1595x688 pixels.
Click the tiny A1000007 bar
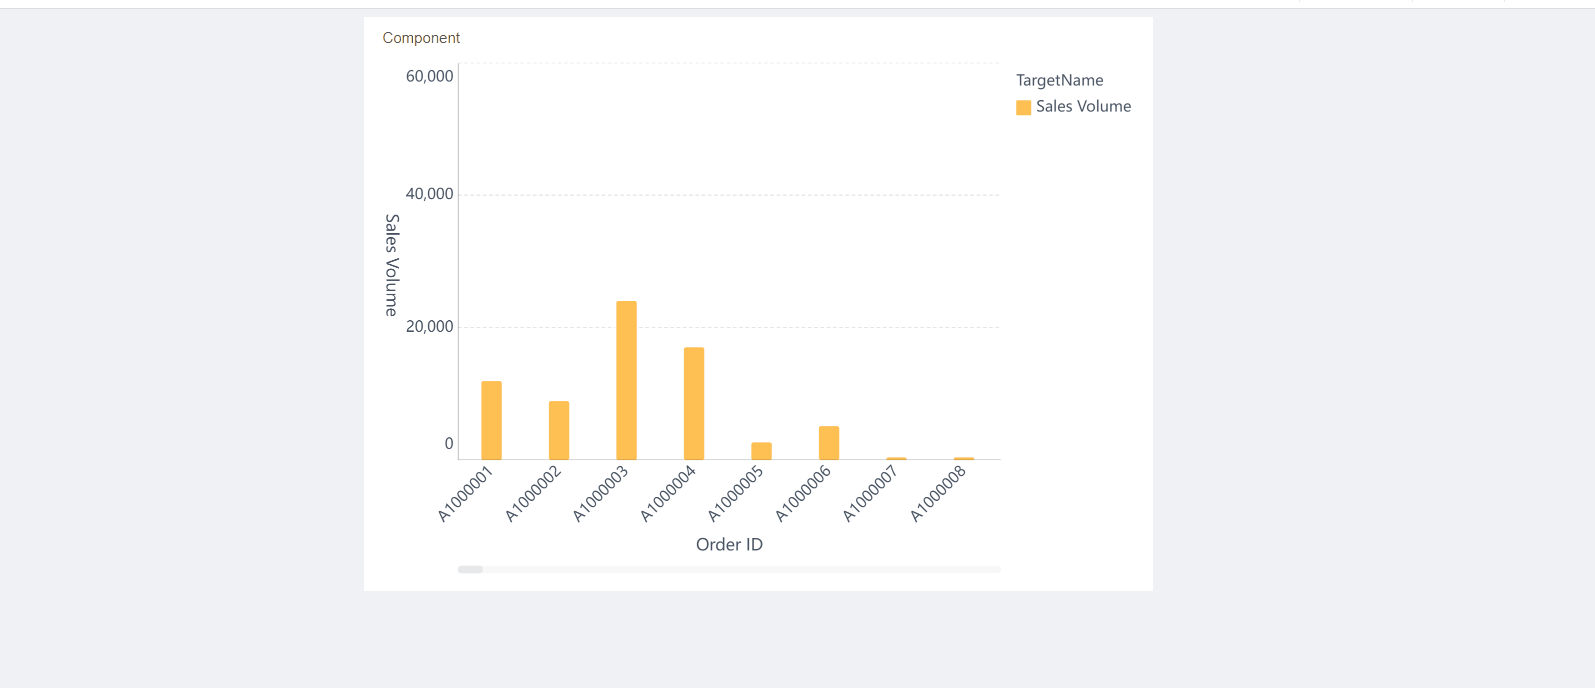[896, 458]
